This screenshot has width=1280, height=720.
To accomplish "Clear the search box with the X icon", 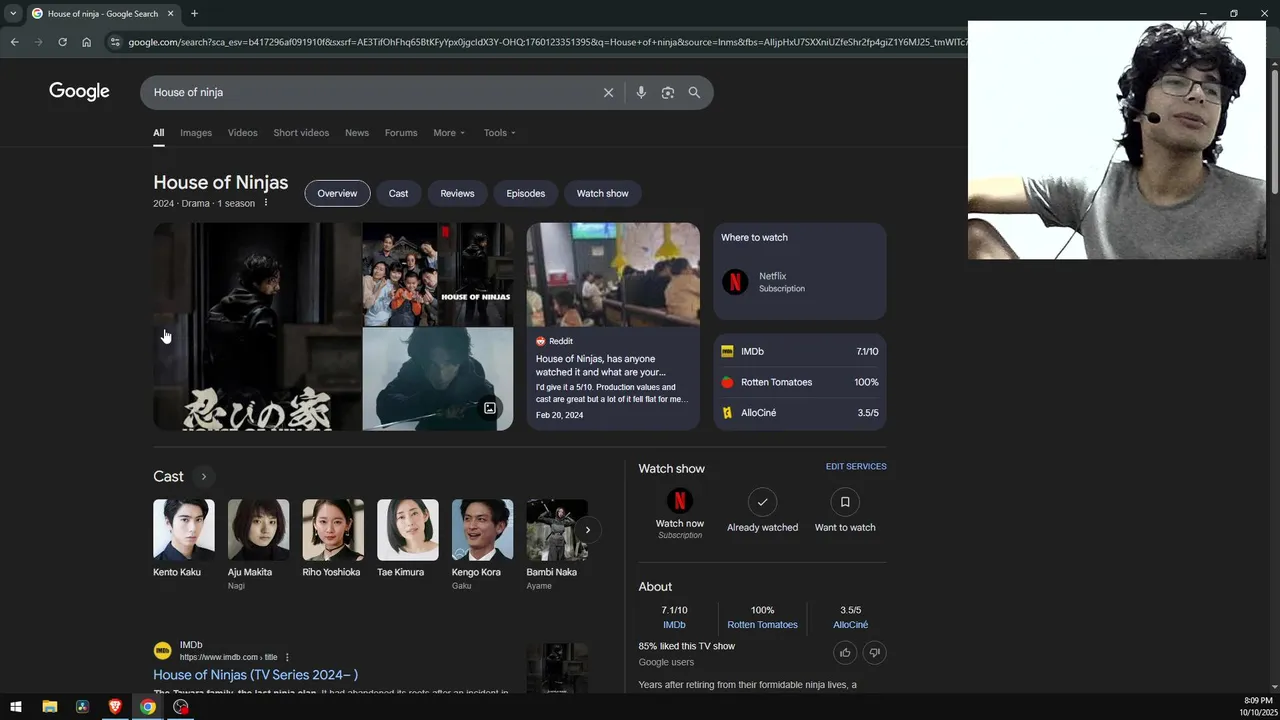I will (608, 92).
